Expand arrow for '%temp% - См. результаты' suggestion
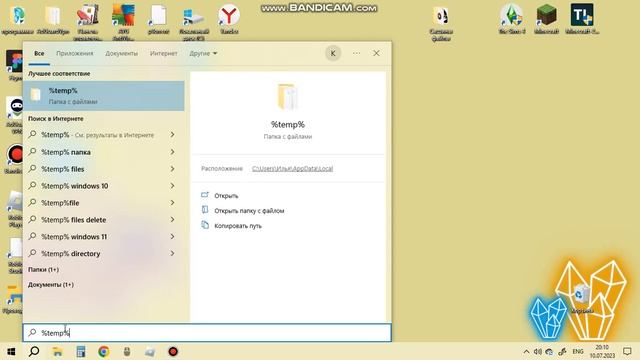This screenshot has height=360, width=640. coord(173,135)
